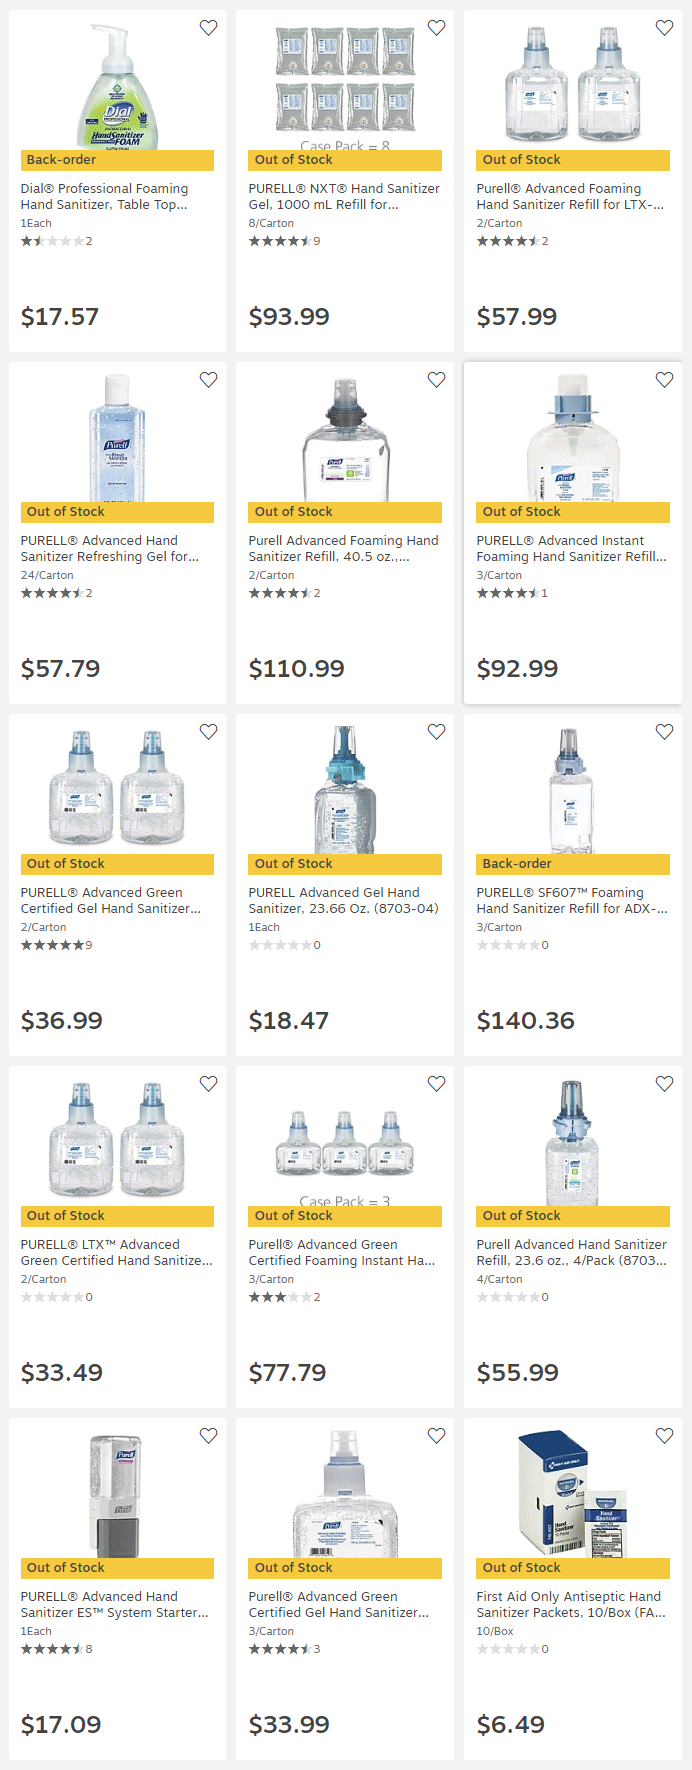Image resolution: width=692 pixels, height=1770 pixels.
Task: Open First Aid Only Antiseptic Packets link
Action: tap(570, 1604)
